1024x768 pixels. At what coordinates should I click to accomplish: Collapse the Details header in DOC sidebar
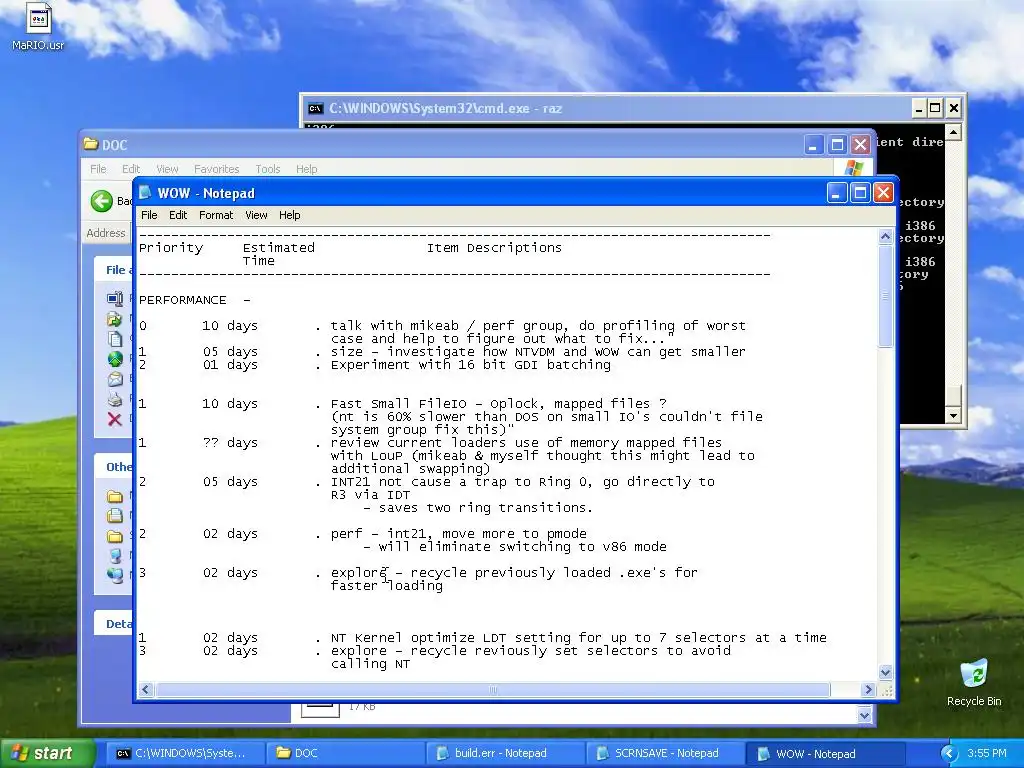tap(116, 624)
